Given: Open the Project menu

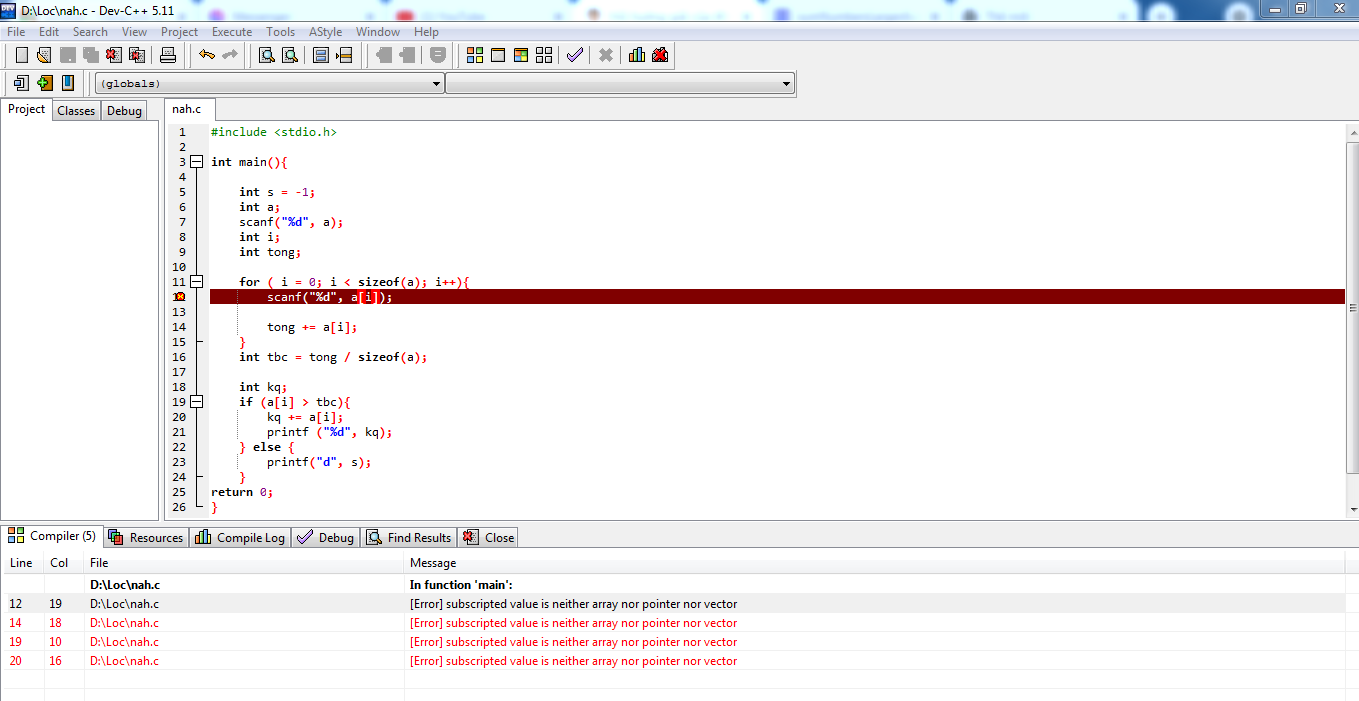Looking at the screenshot, I should [180, 32].
